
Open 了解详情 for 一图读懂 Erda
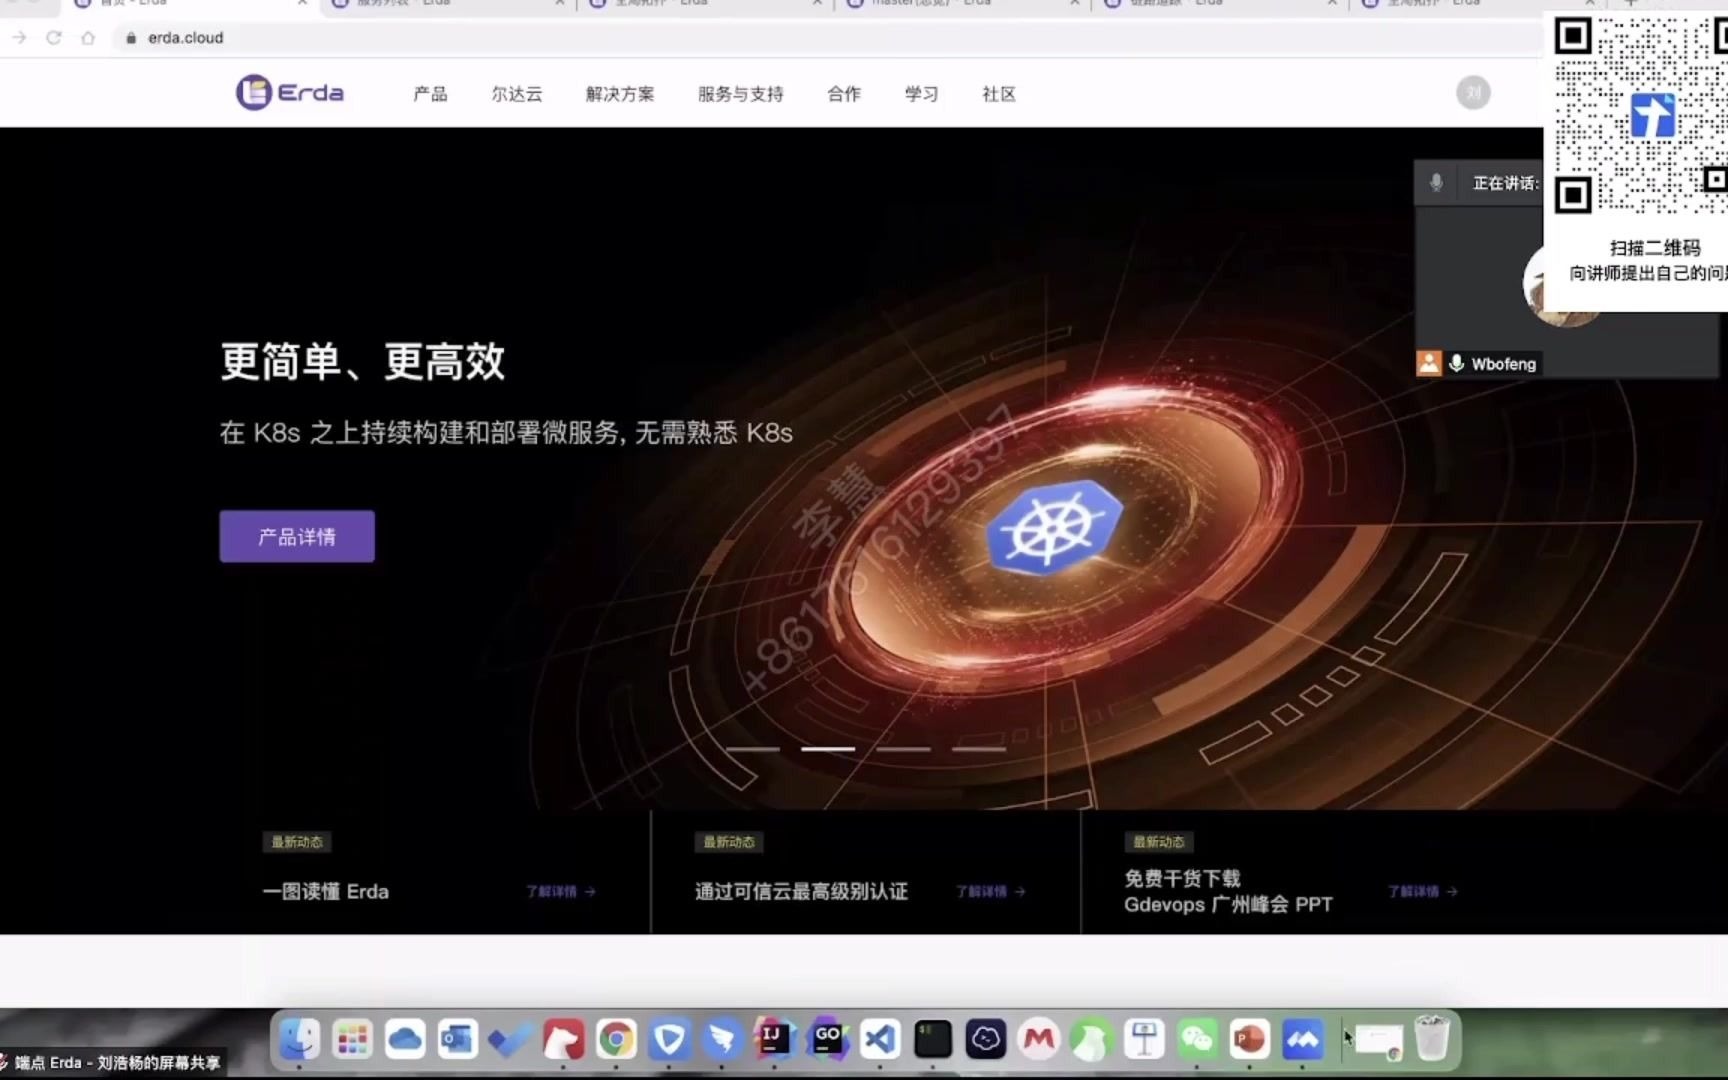coord(561,891)
